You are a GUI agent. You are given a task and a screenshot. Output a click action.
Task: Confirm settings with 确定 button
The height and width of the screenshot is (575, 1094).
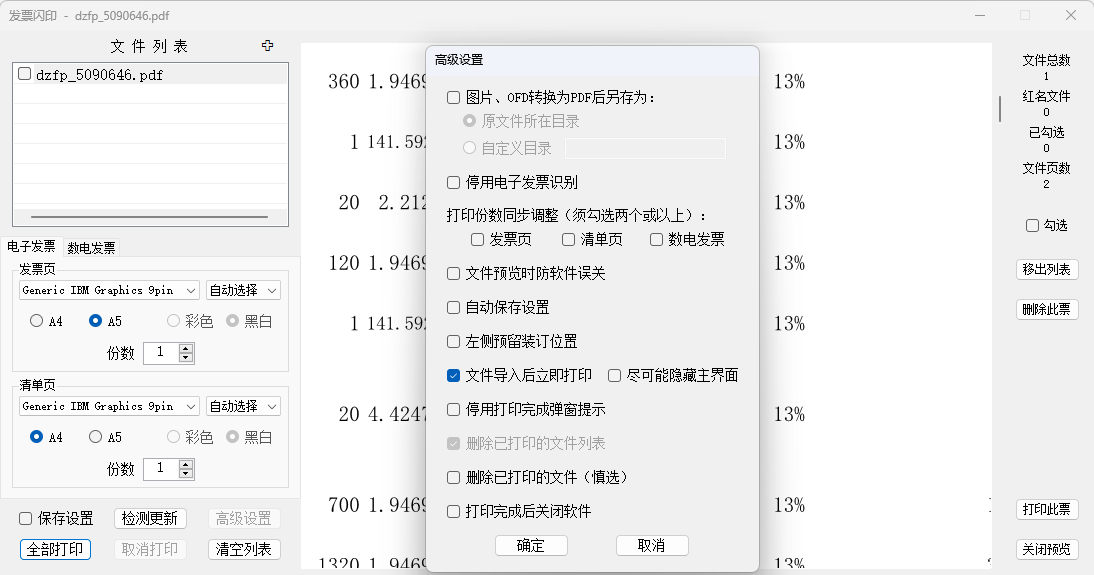coord(531,546)
